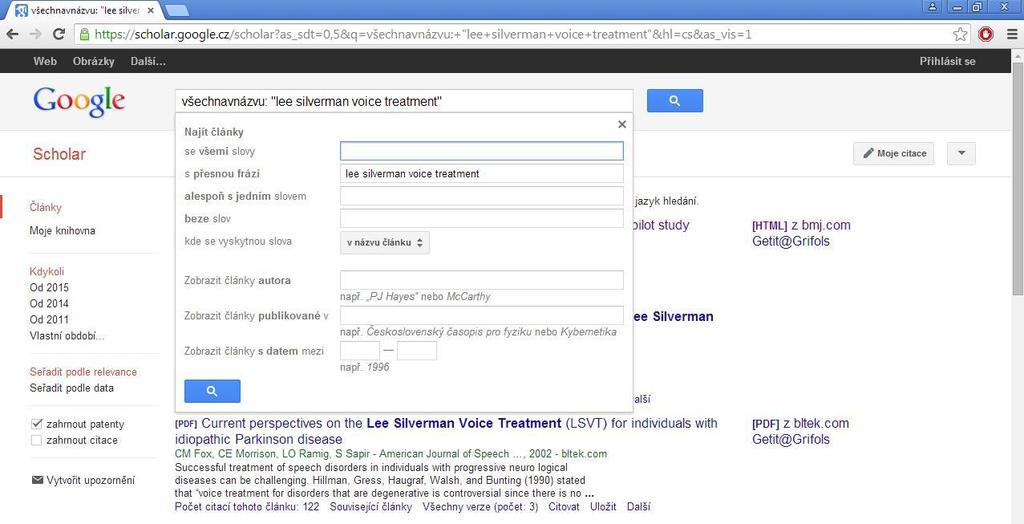Click the 'Zobrazit články autora' field

(481, 280)
